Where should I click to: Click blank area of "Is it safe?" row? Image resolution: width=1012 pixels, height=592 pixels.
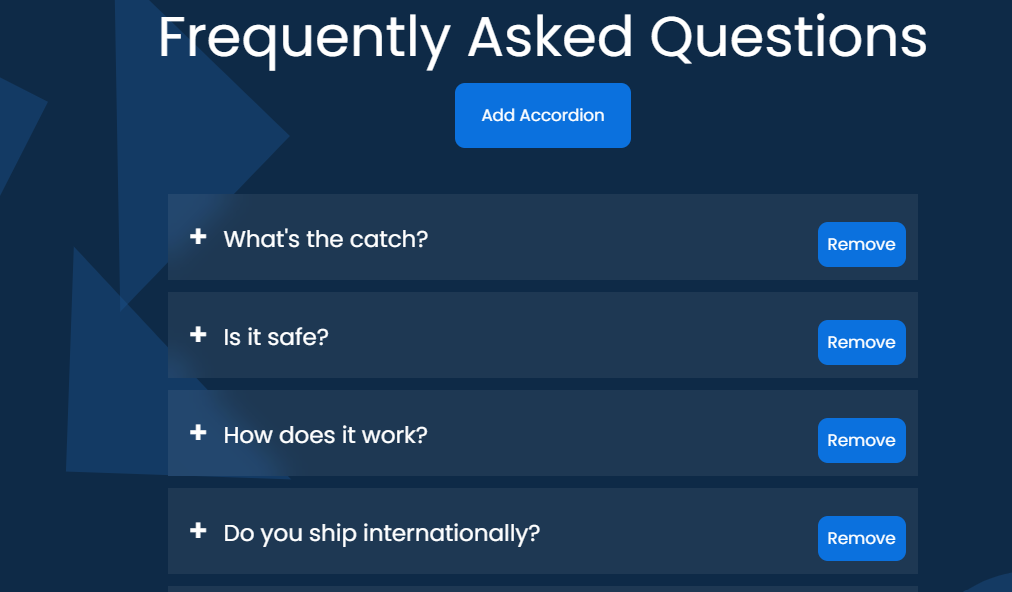[570, 336]
